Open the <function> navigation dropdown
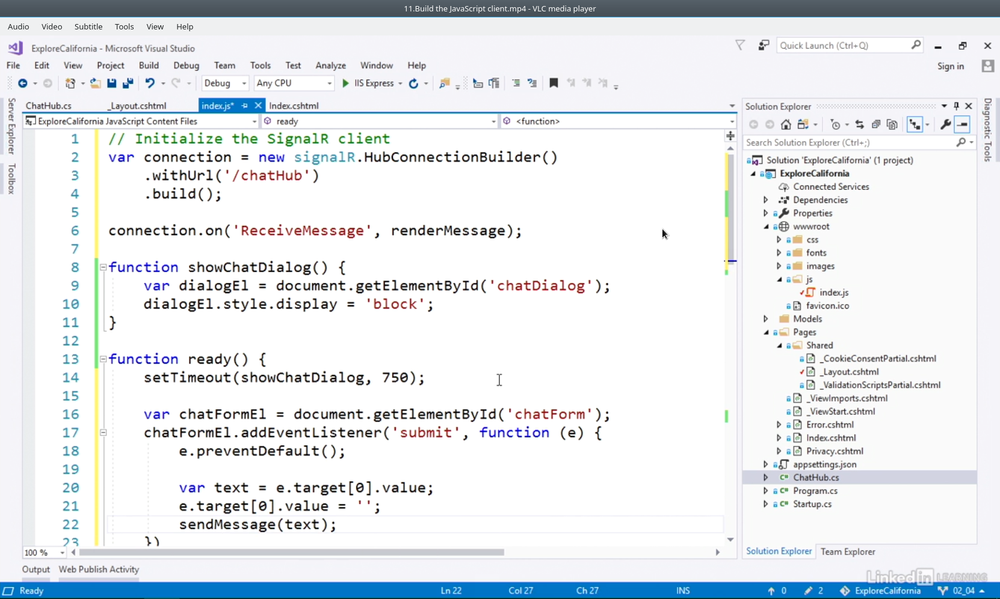Screen dimensions: 1000x599 point(619,121)
